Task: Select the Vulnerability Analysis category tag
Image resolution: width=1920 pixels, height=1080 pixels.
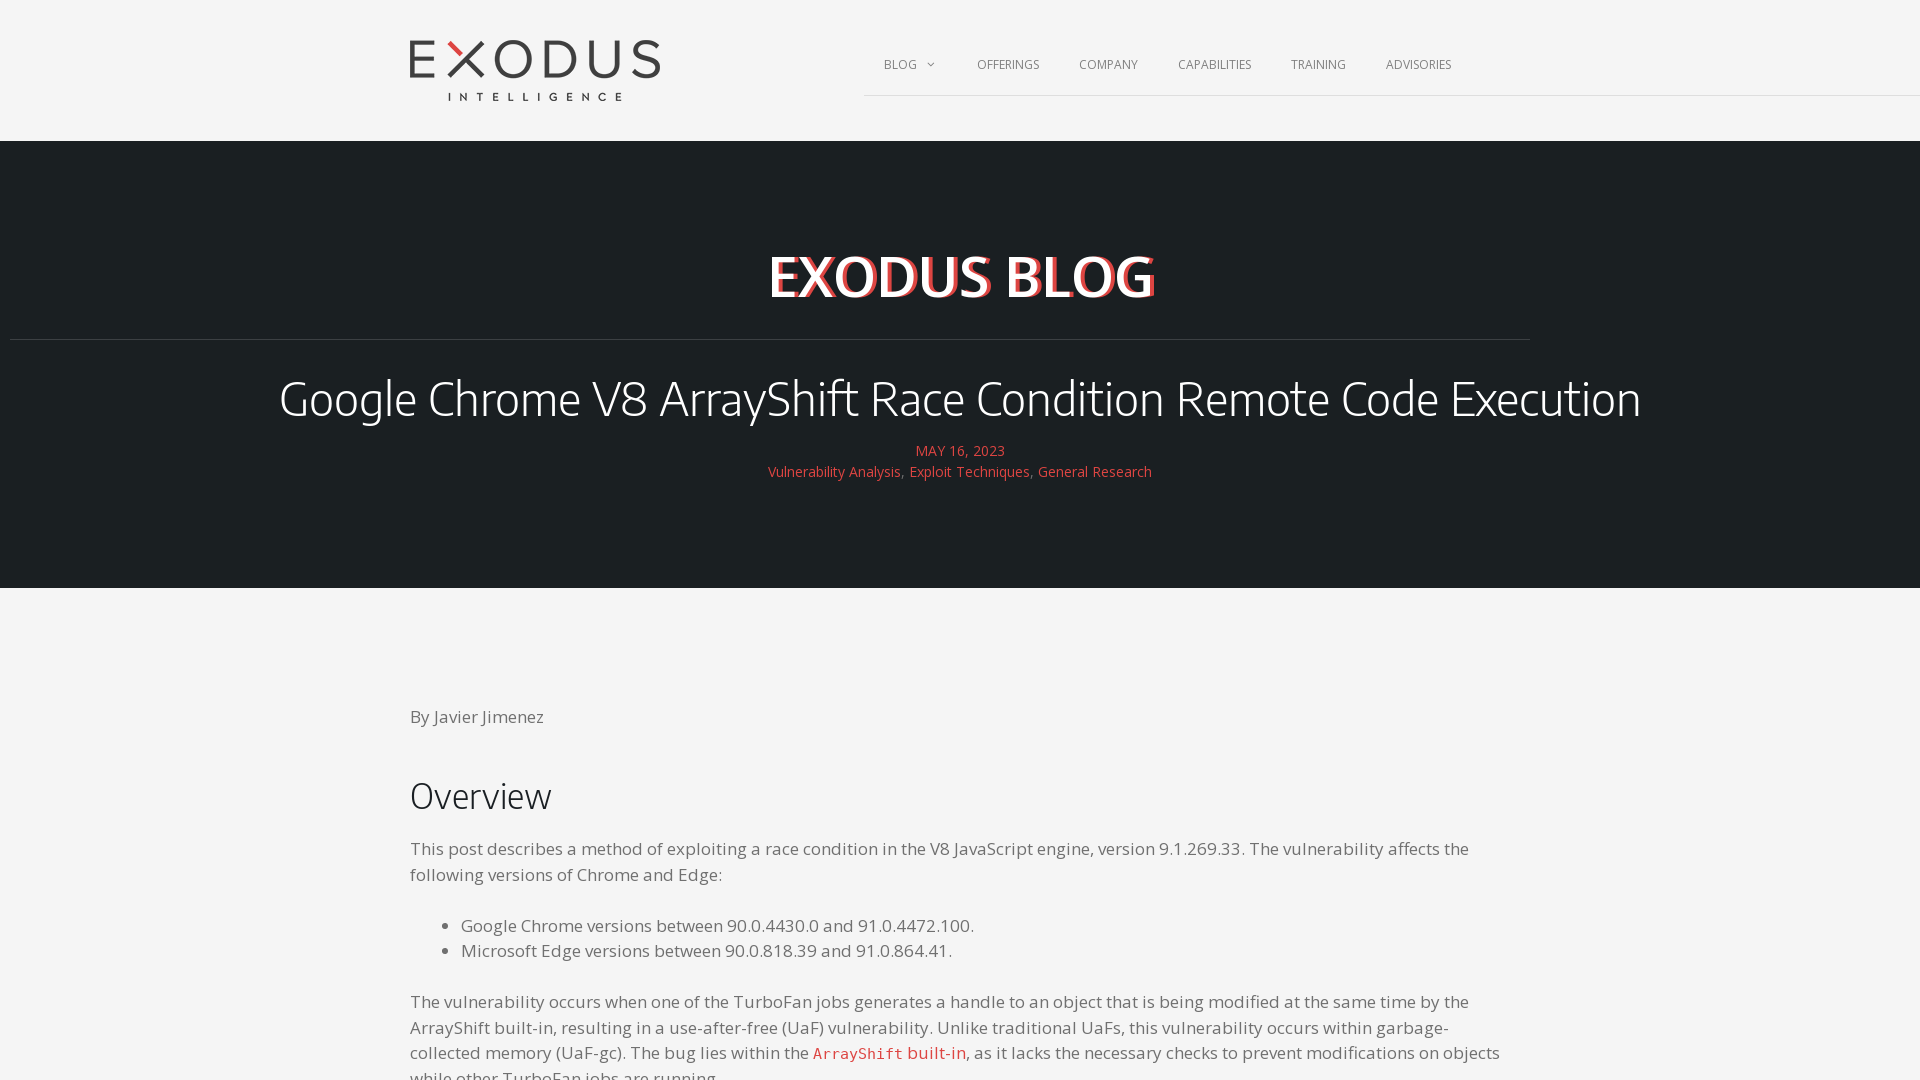Action: 833,471
